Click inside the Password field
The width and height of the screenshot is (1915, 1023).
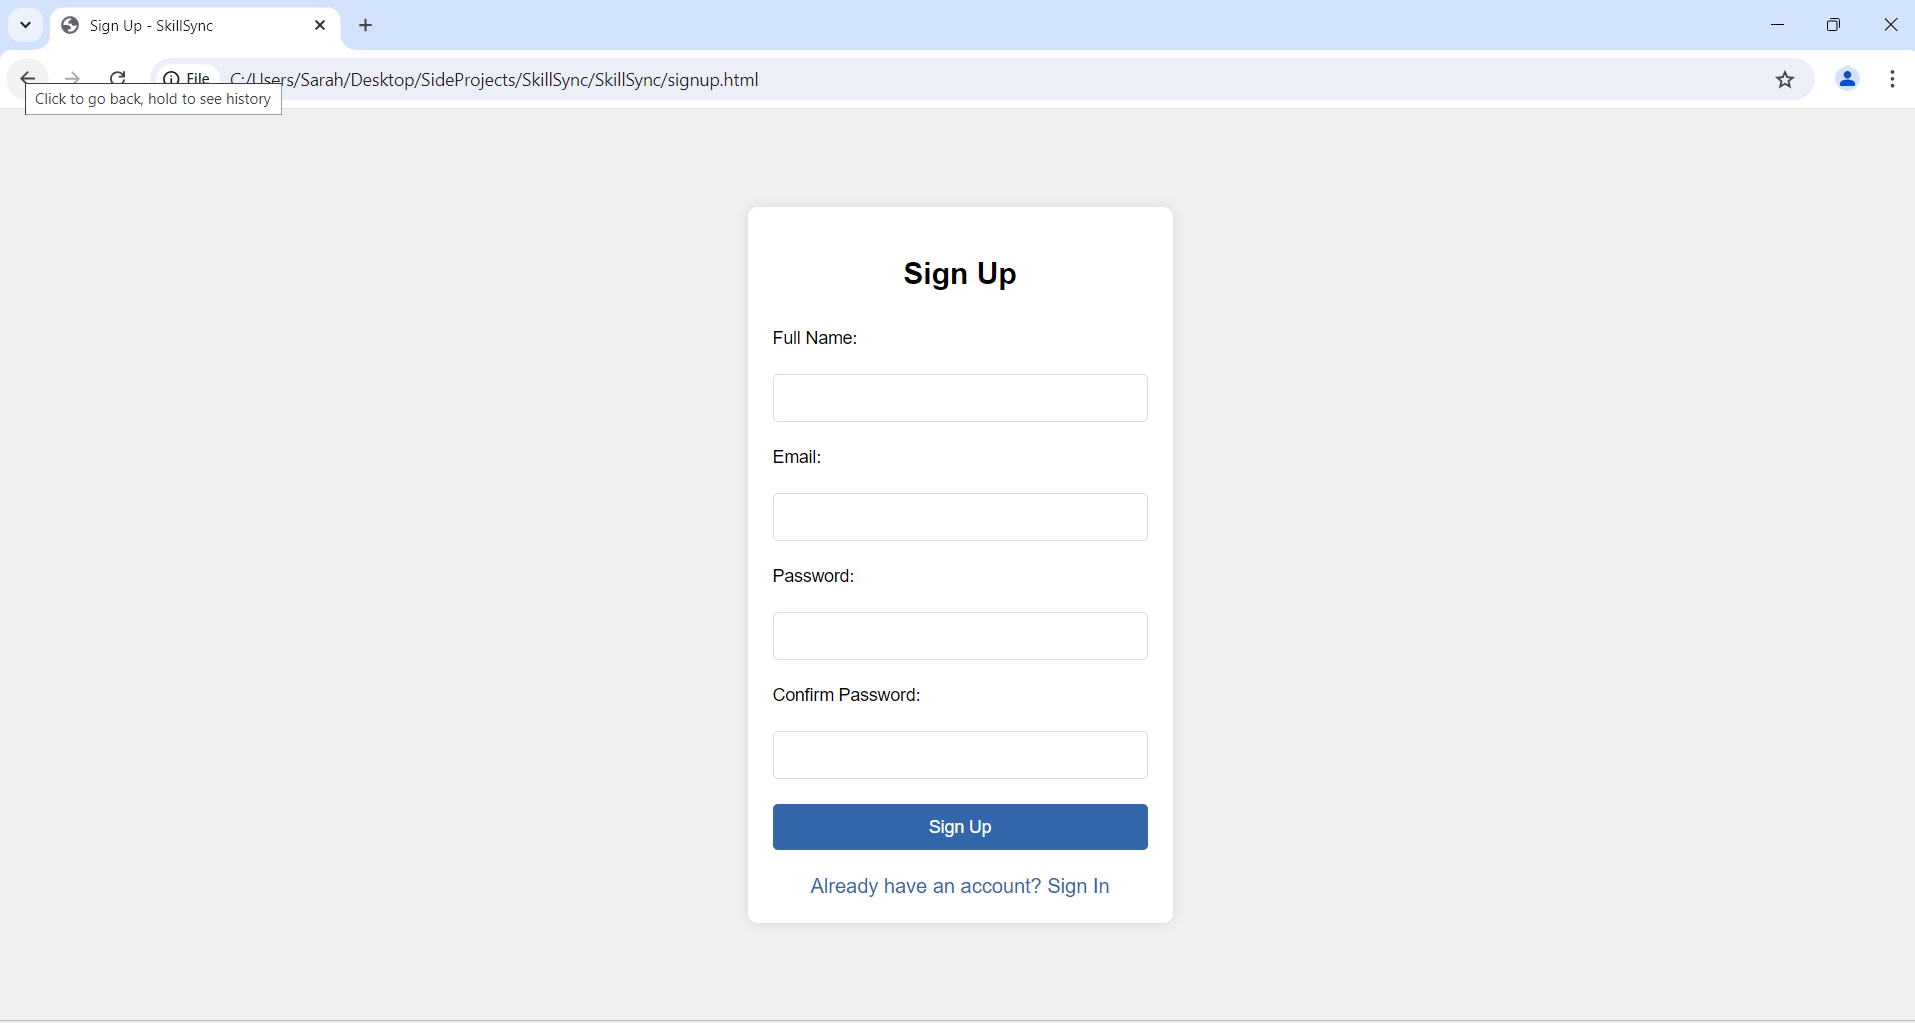click(x=960, y=636)
